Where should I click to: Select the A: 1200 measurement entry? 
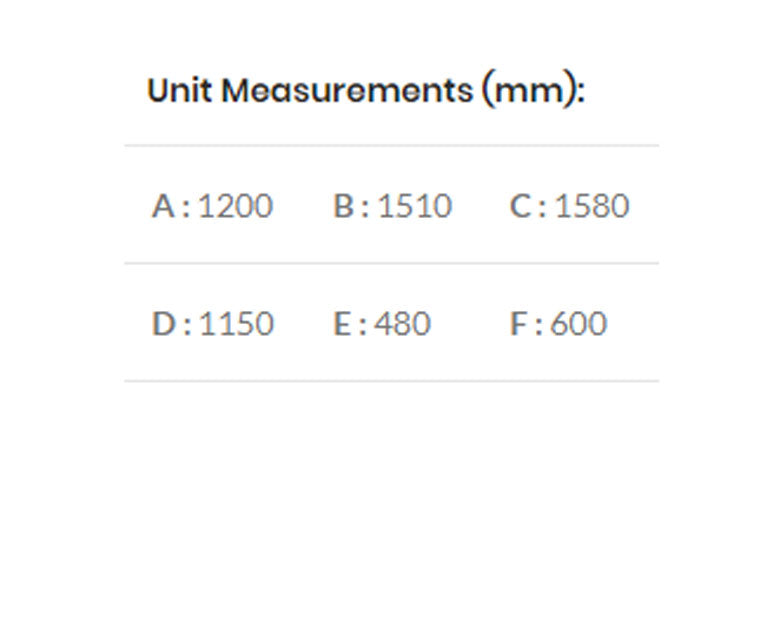tap(212, 206)
